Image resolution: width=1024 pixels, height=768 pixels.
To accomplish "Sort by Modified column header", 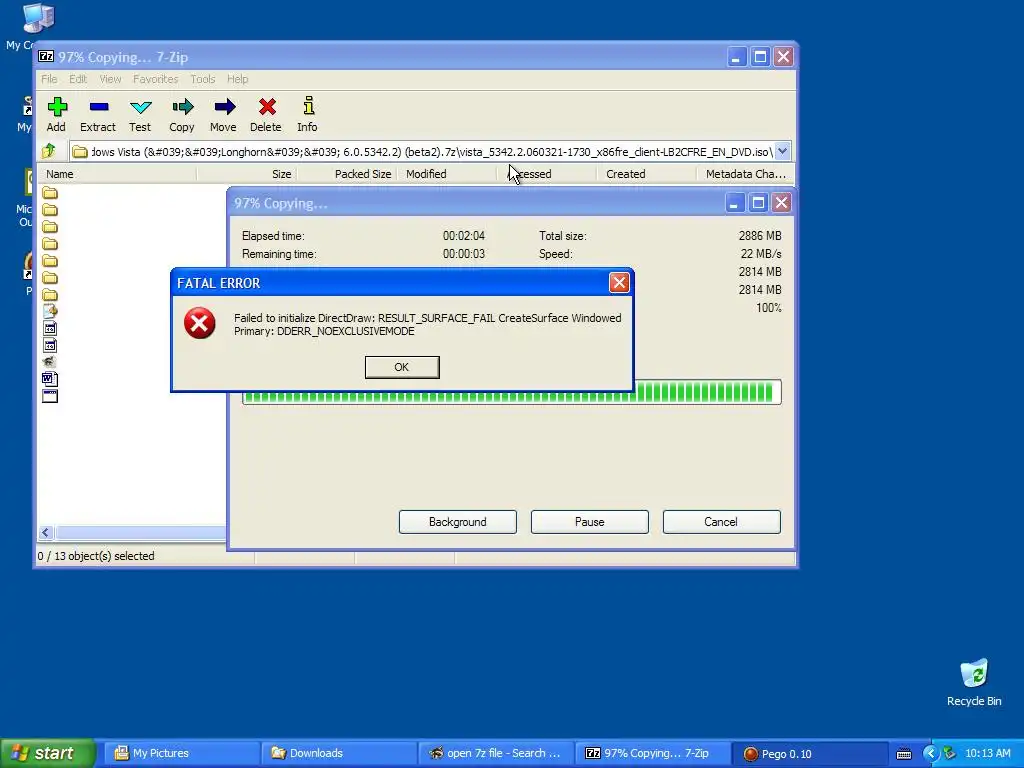I will (x=447, y=174).
